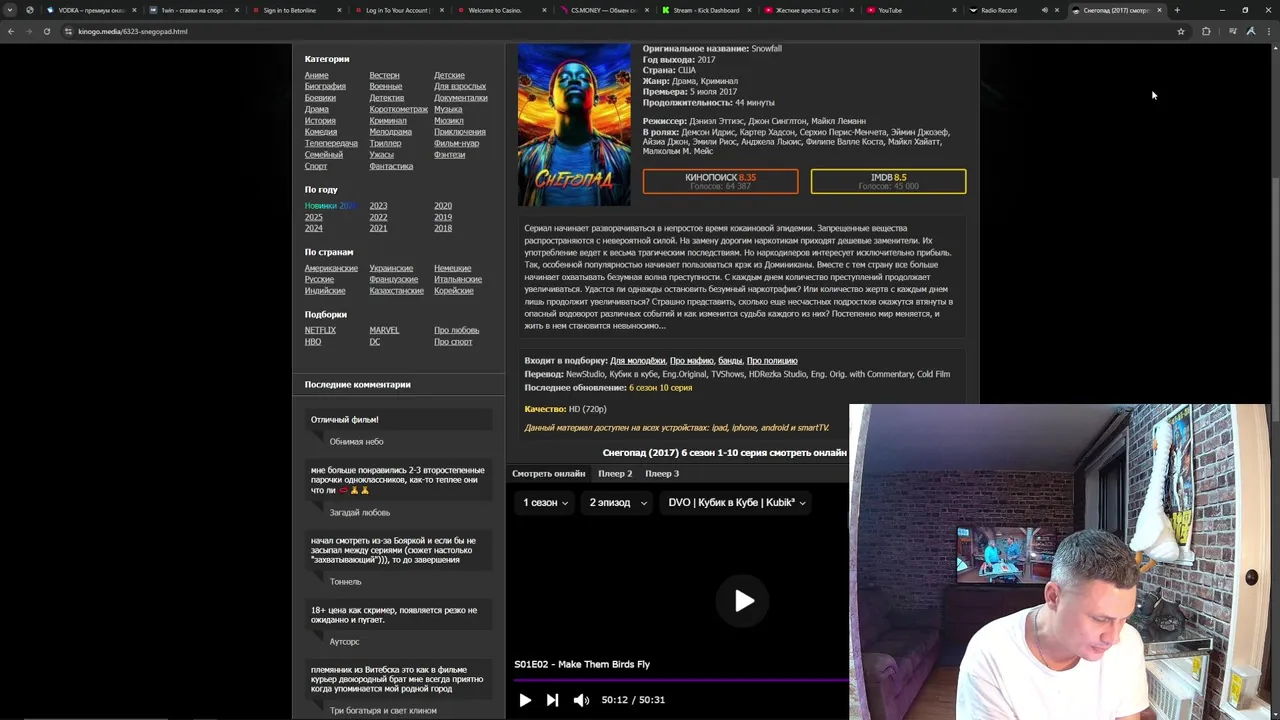The image size is (1280, 720).
Task: Open the 'Новинки' by-year link
Action: pos(330,206)
